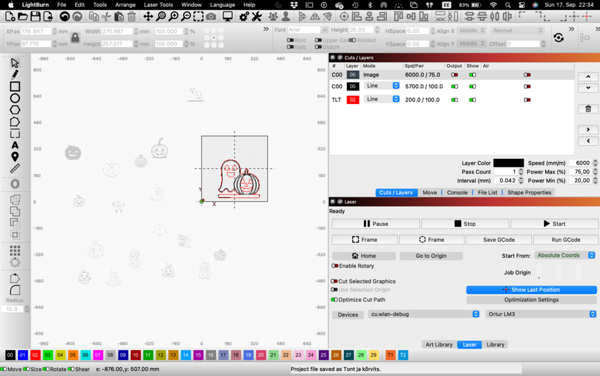This screenshot has width=600, height=376.
Task: Toggle Optimize Cut Path switch
Action: [334, 299]
